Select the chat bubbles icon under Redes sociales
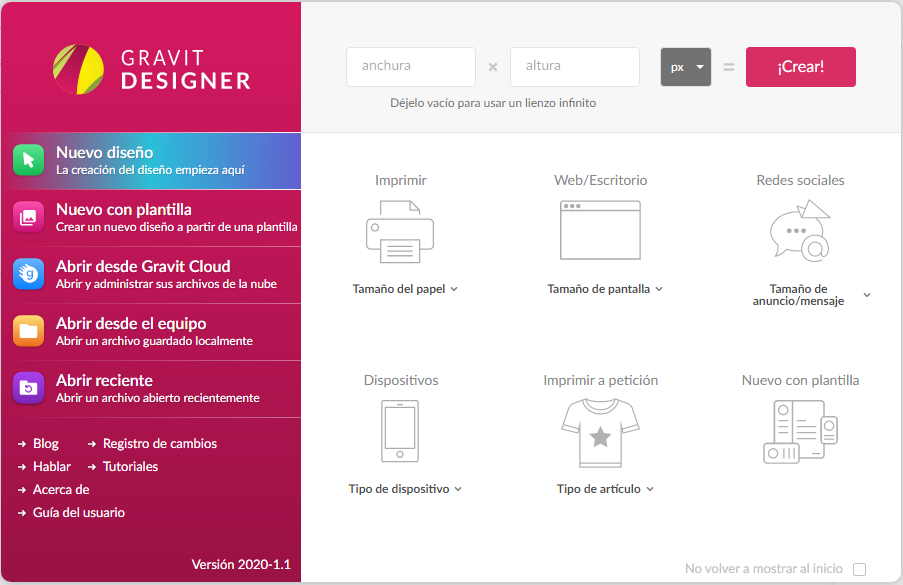Image resolution: width=903 pixels, height=585 pixels. click(x=800, y=230)
